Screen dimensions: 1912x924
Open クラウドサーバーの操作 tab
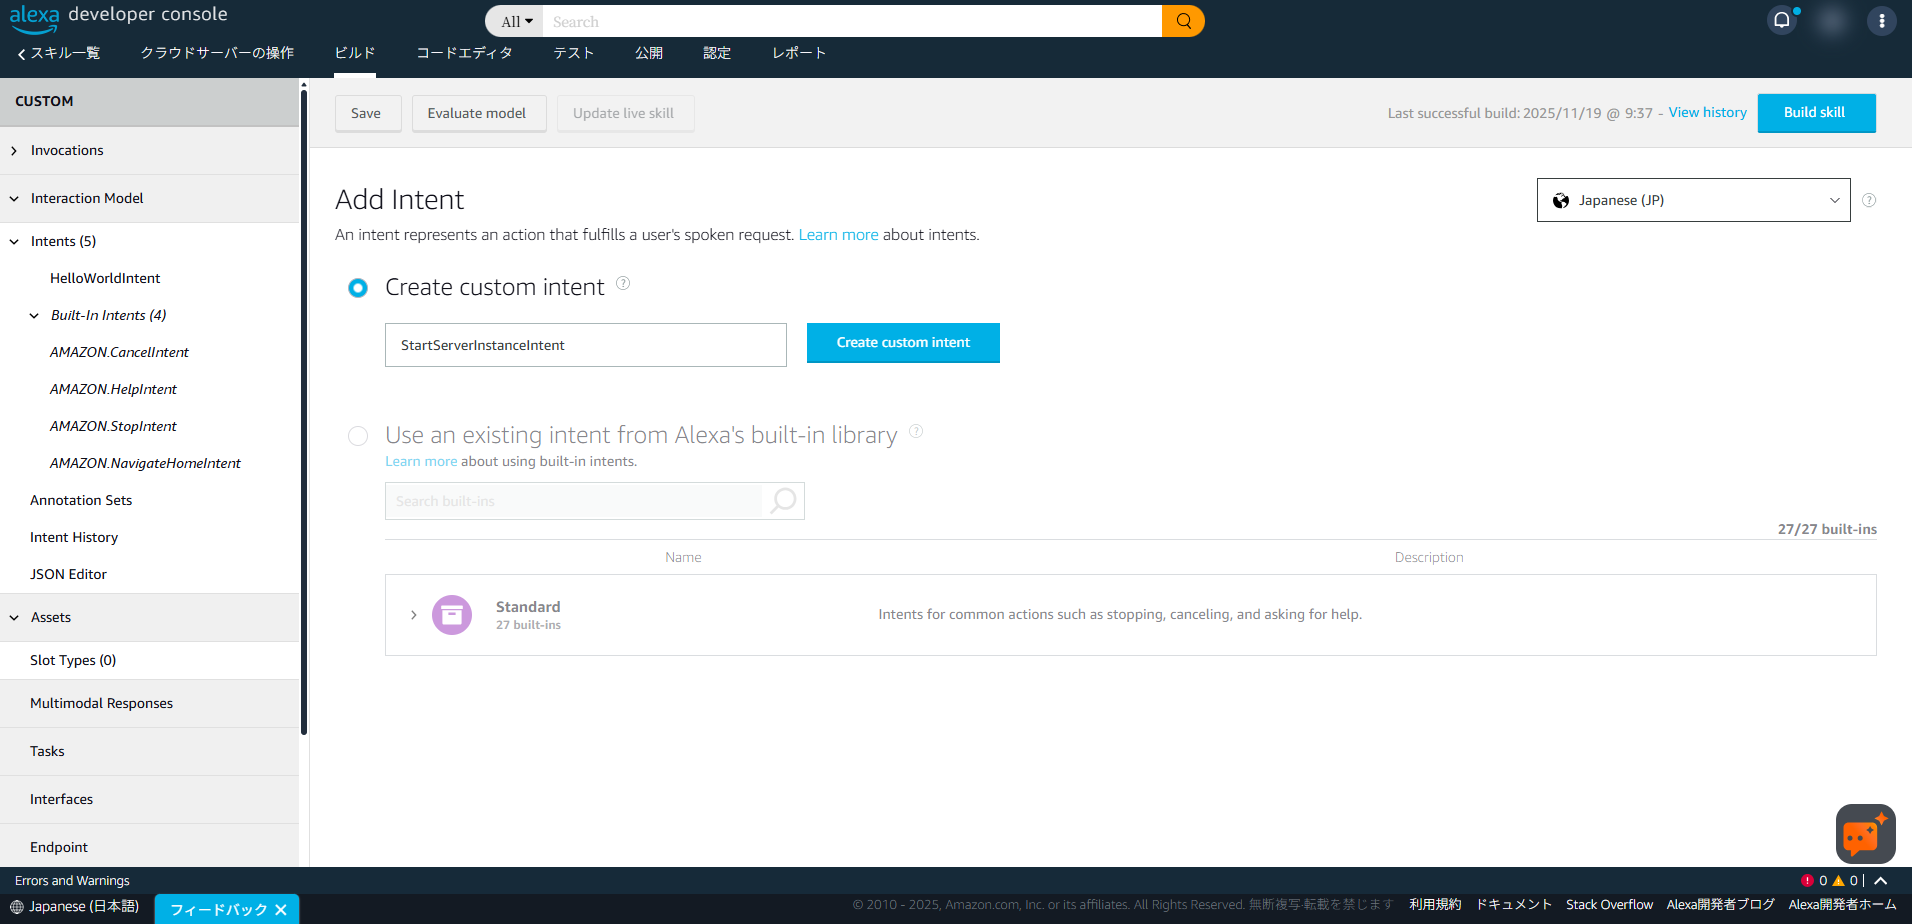point(217,53)
